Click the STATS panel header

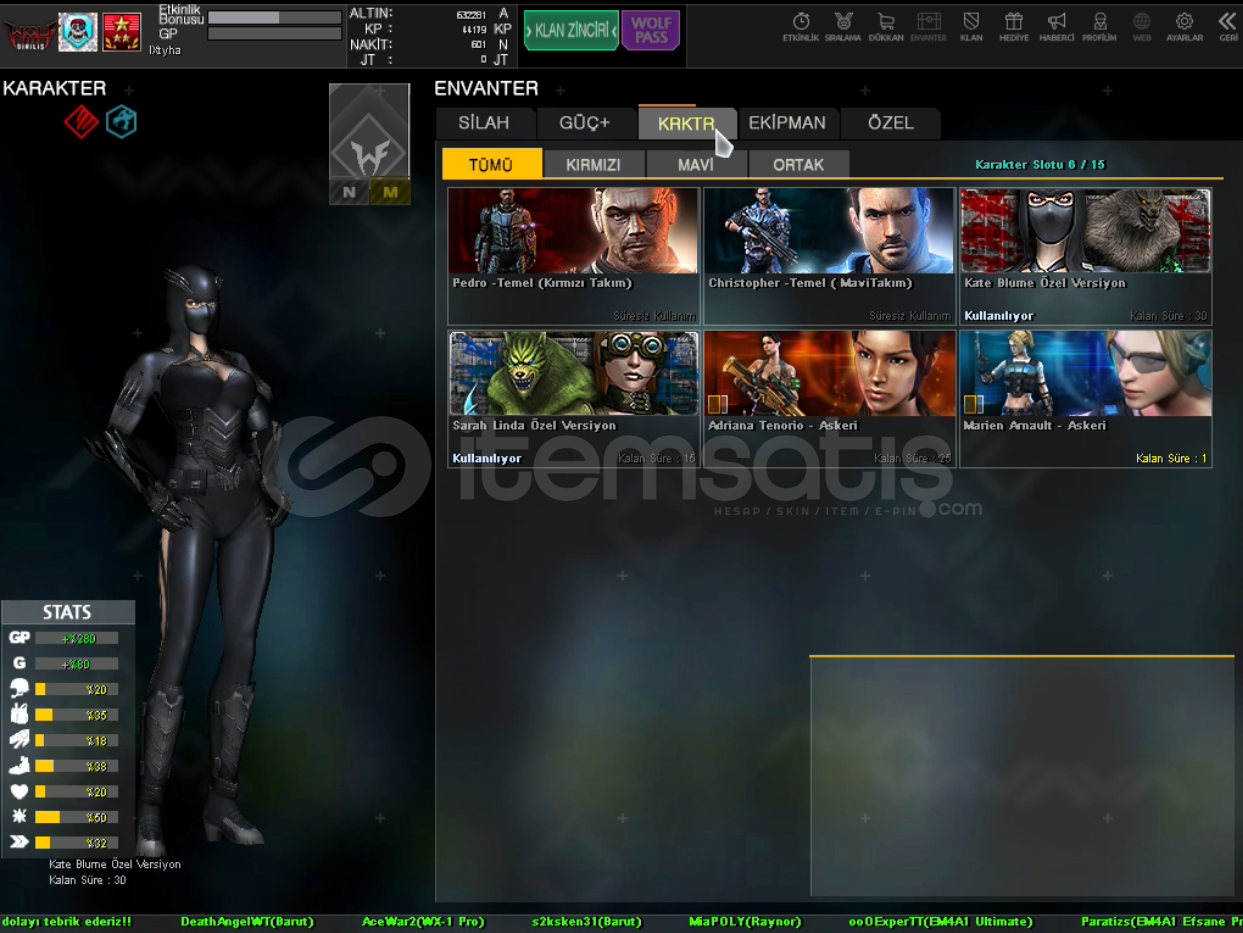pyautogui.click(x=68, y=612)
